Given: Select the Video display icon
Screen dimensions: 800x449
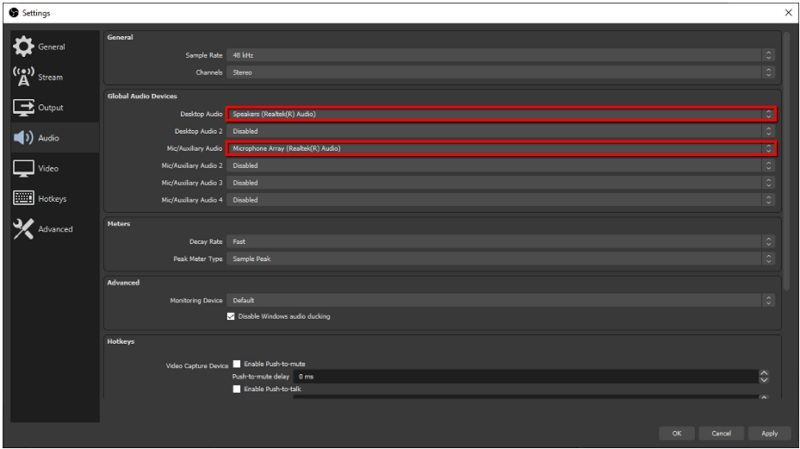Looking at the screenshot, I should coord(23,168).
